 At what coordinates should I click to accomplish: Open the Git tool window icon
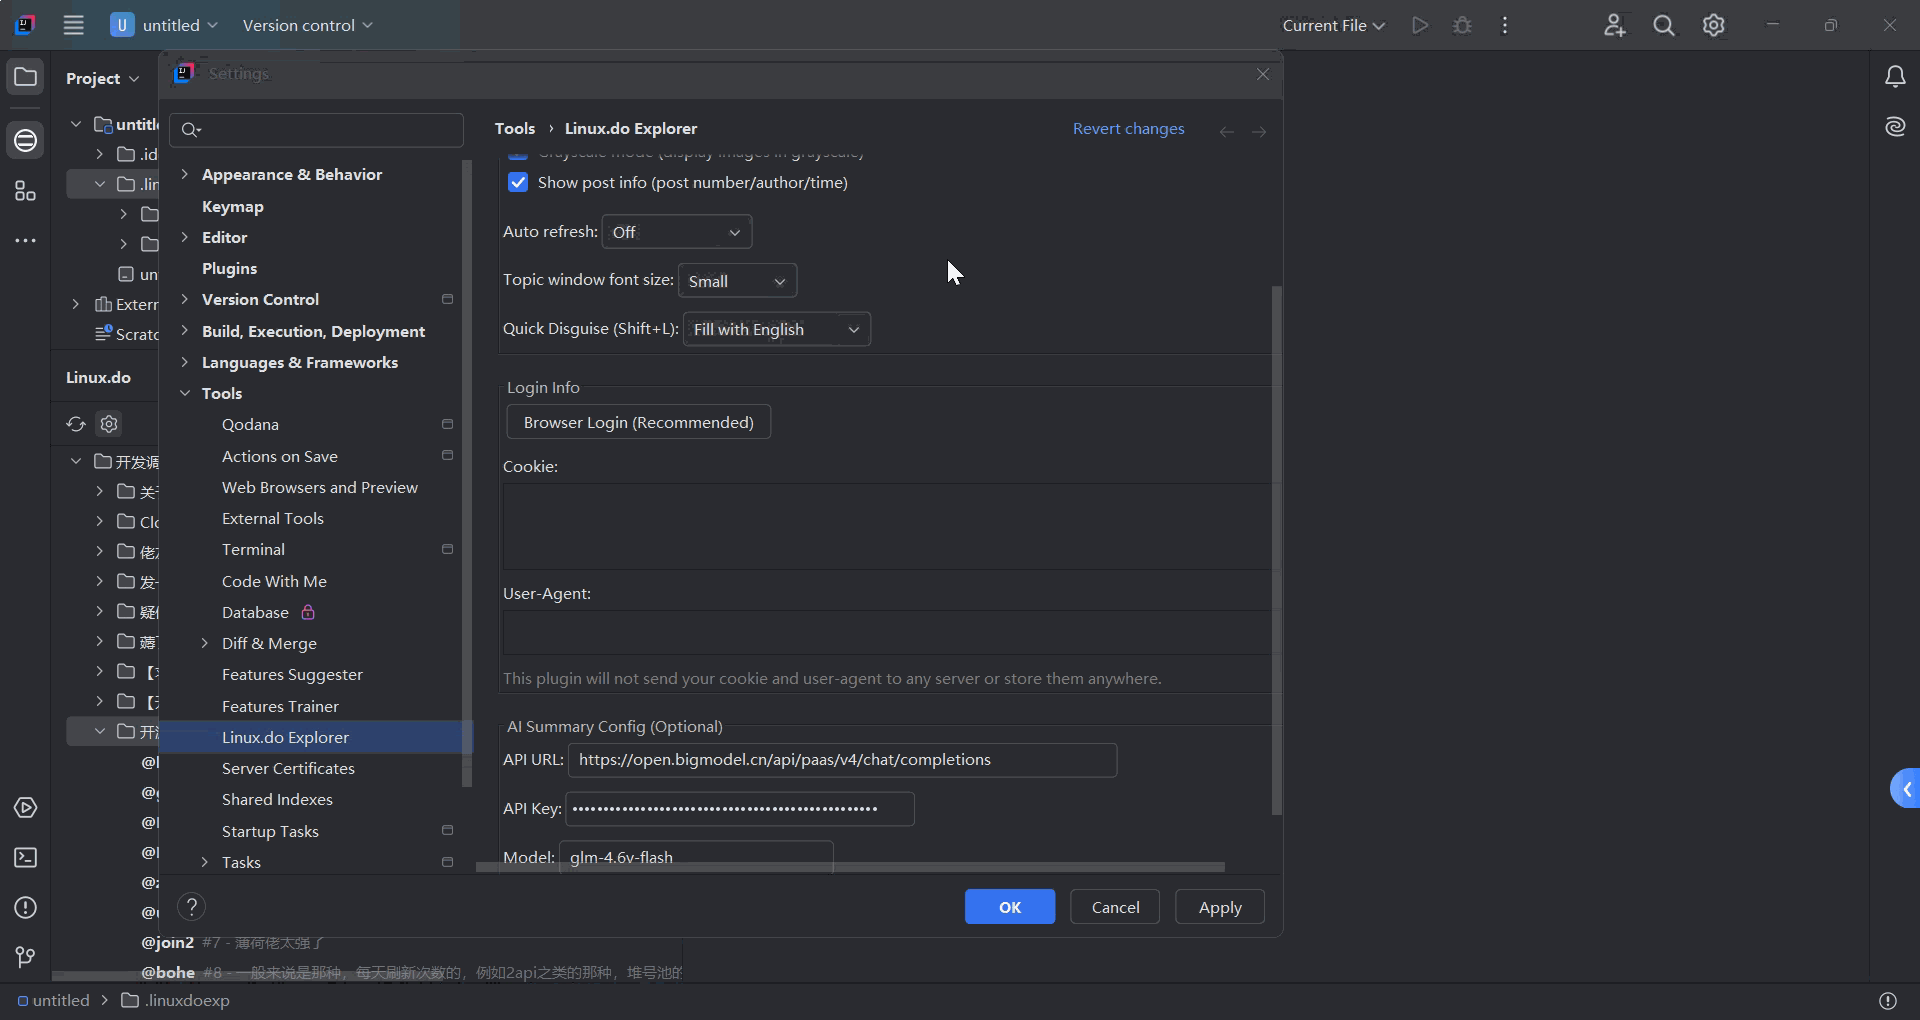coord(26,958)
